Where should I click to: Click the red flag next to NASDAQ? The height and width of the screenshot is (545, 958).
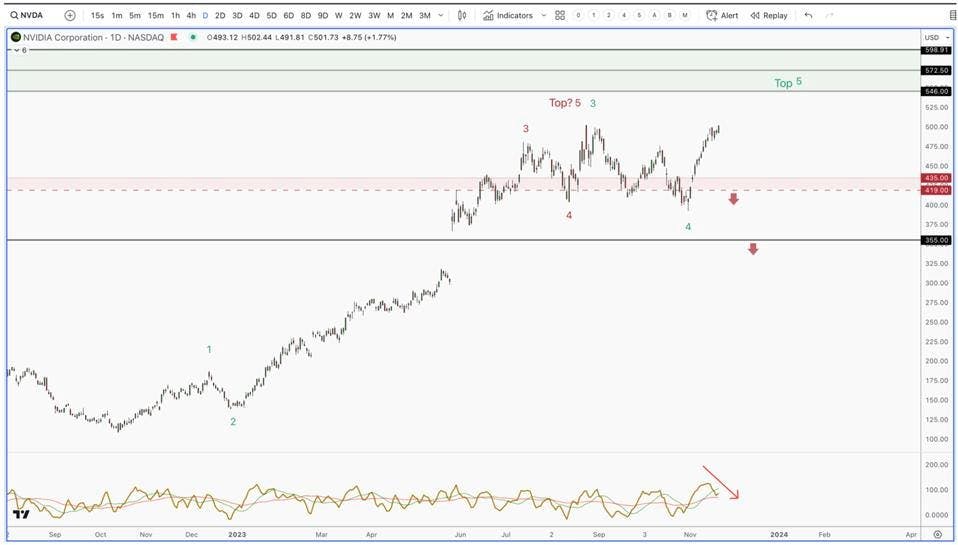(x=174, y=37)
